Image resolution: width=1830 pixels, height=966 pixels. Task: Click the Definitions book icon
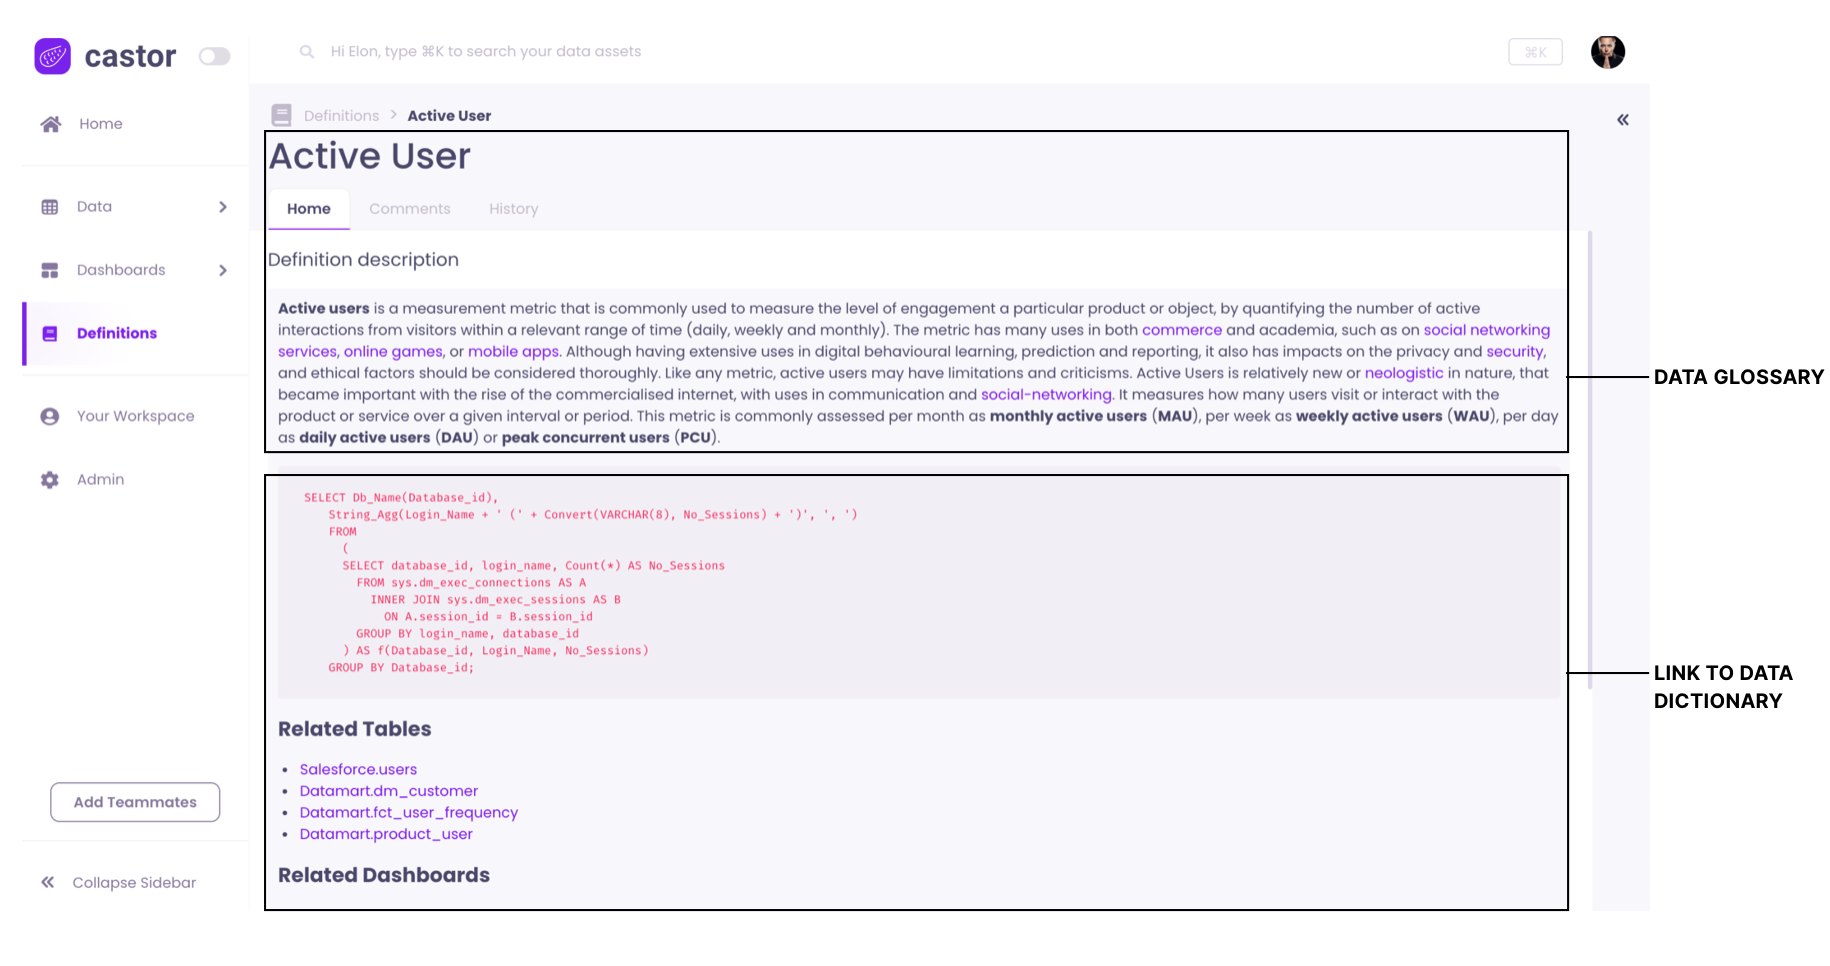[x=50, y=333]
